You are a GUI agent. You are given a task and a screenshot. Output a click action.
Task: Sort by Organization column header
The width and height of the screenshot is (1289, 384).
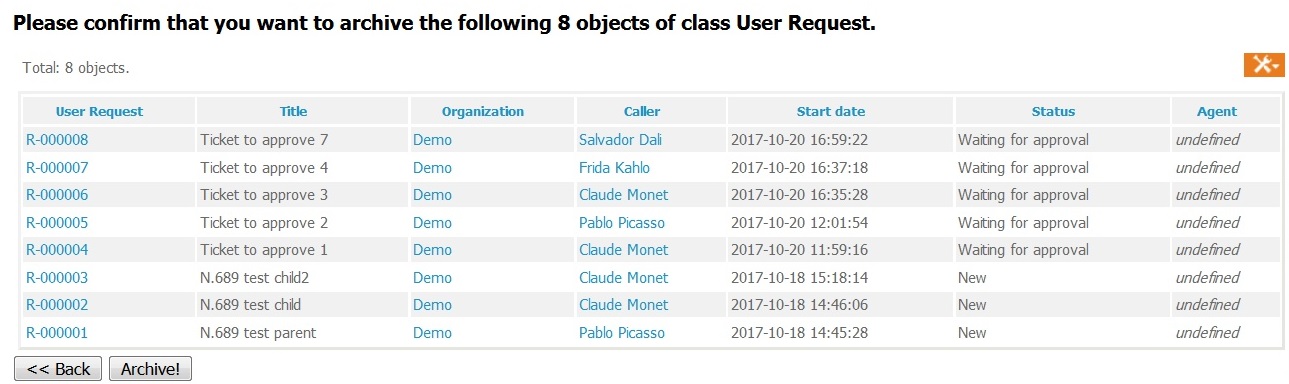(483, 112)
